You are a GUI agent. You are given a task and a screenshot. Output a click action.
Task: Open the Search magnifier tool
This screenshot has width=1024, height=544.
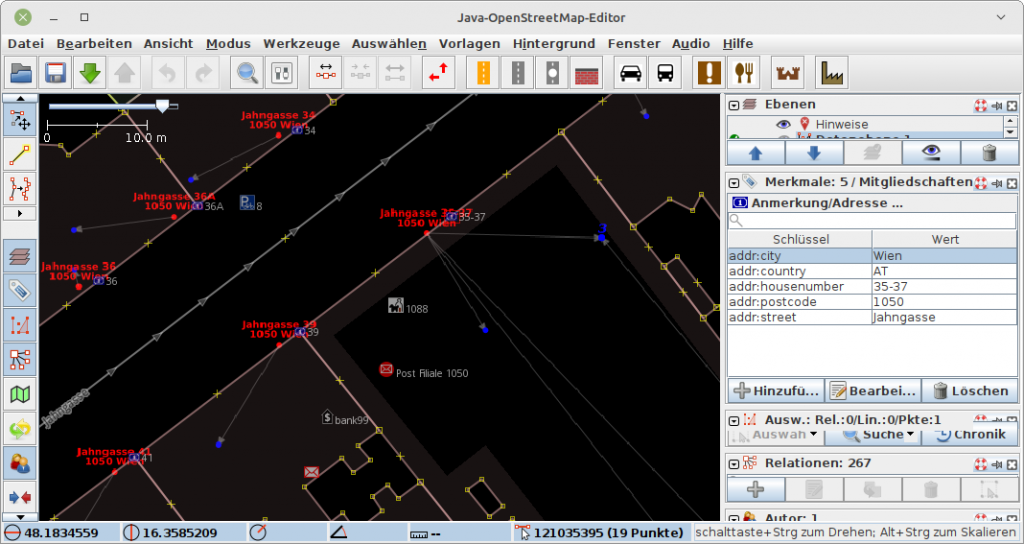(x=246, y=73)
